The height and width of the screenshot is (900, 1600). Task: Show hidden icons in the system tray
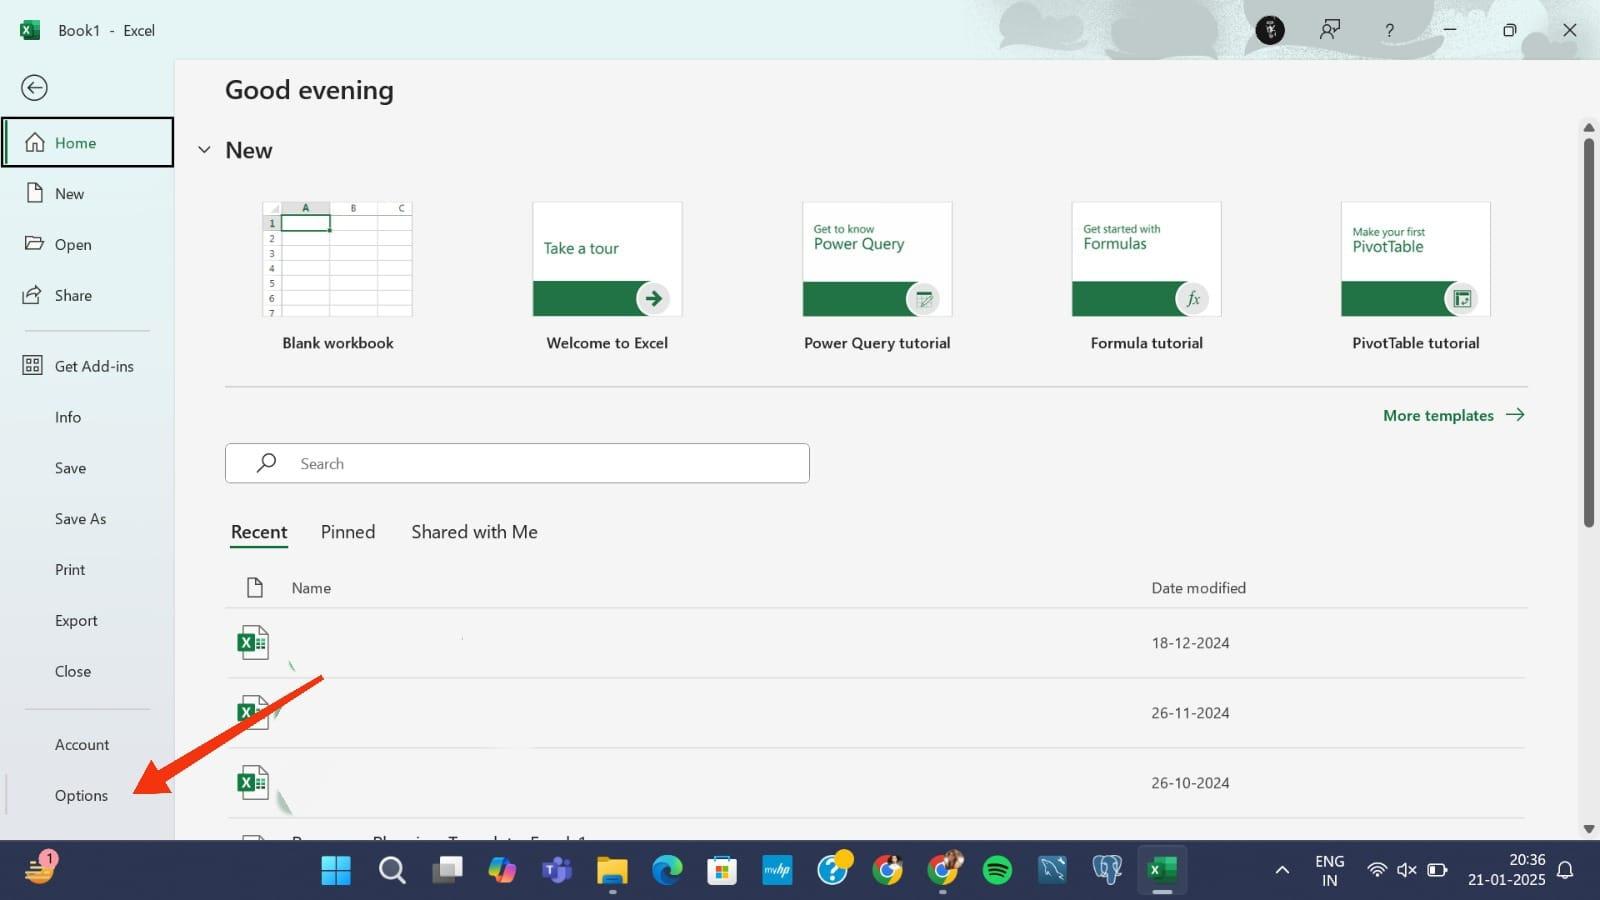[x=1282, y=870]
